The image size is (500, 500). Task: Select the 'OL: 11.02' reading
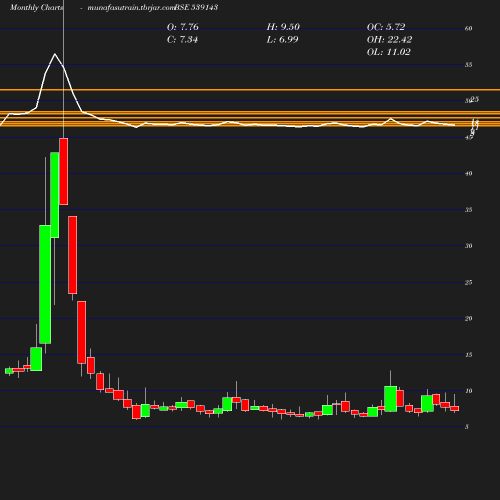click(x=389, y=52)
